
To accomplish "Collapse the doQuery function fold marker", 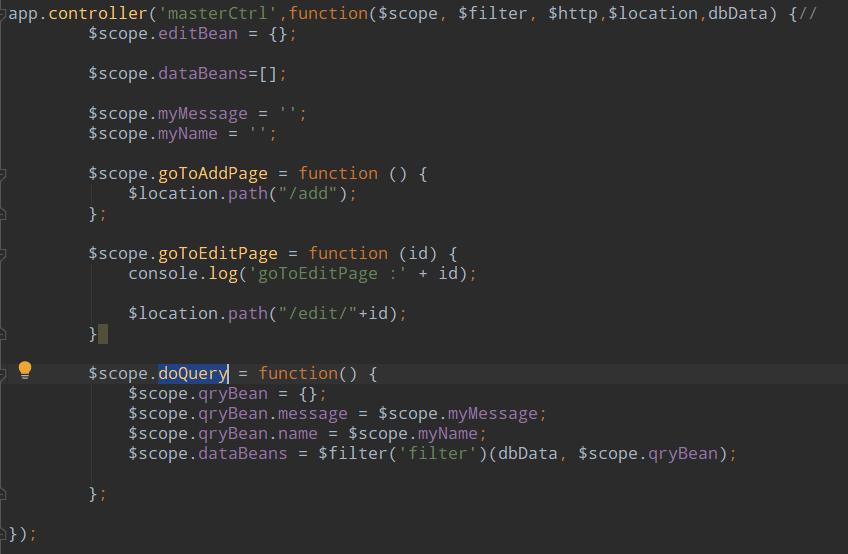I will (2, 374).
